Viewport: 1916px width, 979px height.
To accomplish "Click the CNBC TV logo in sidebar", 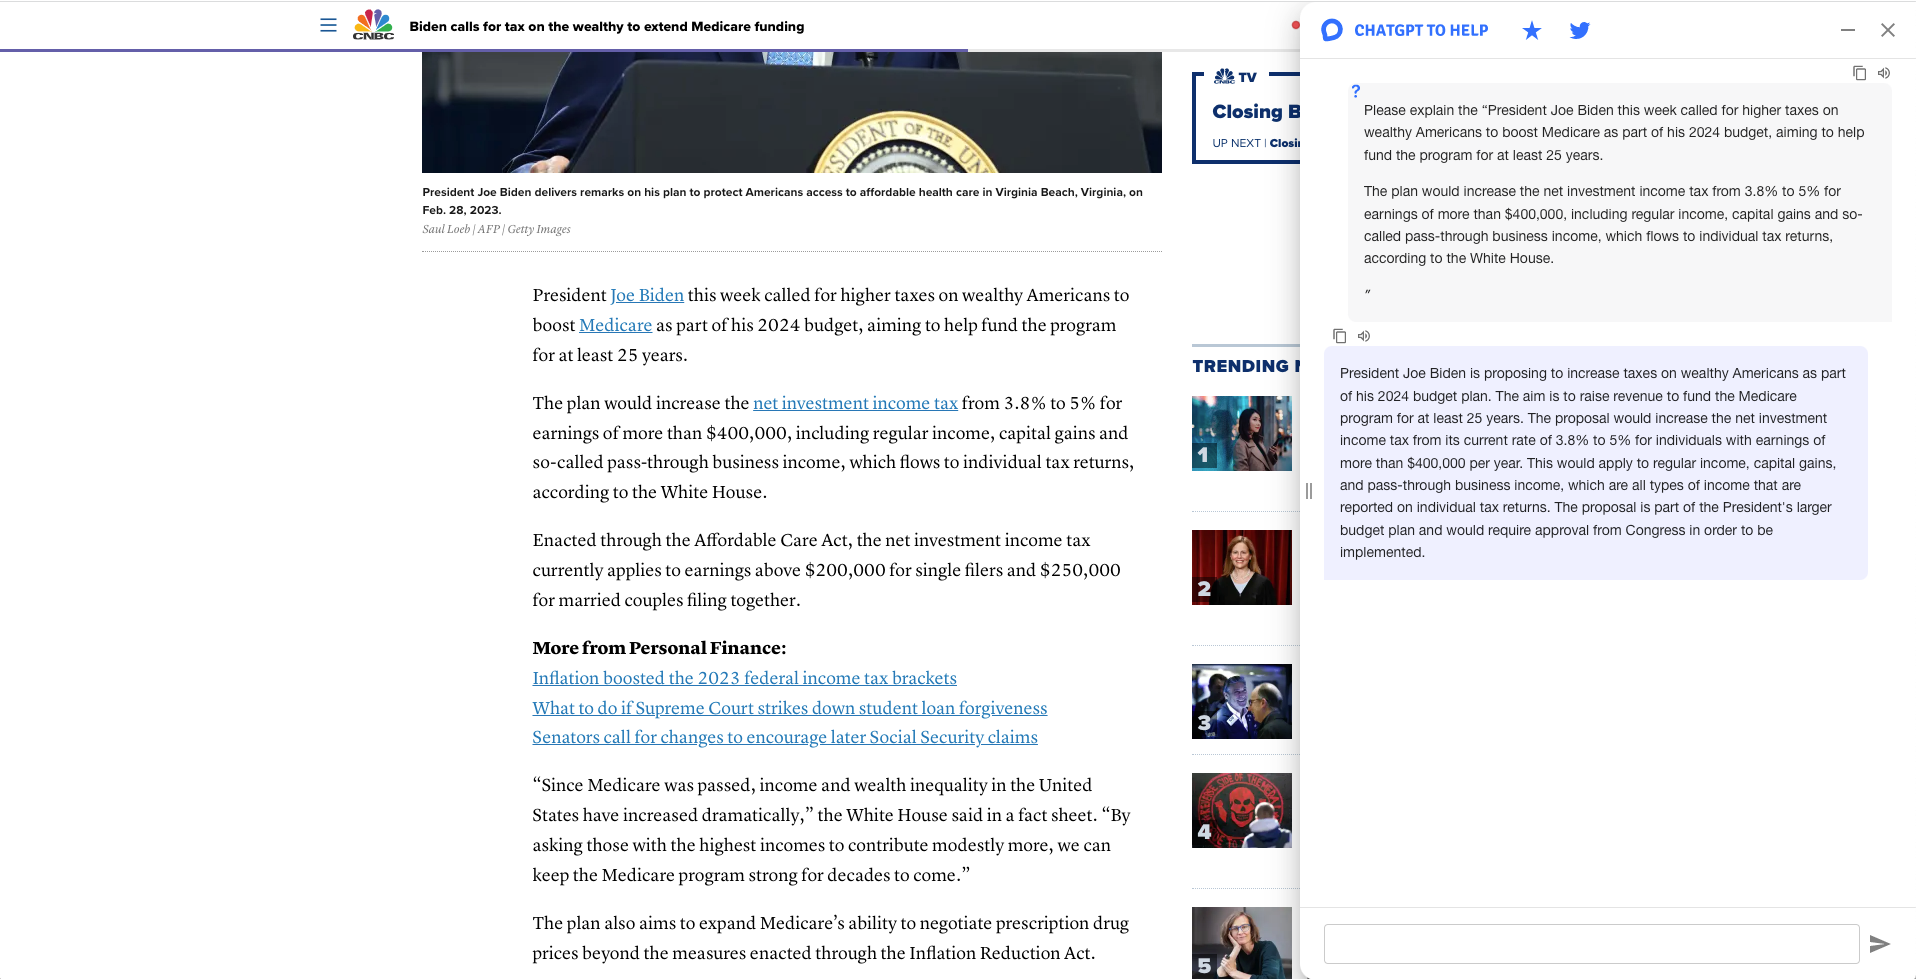I will tap(1235, 77).
